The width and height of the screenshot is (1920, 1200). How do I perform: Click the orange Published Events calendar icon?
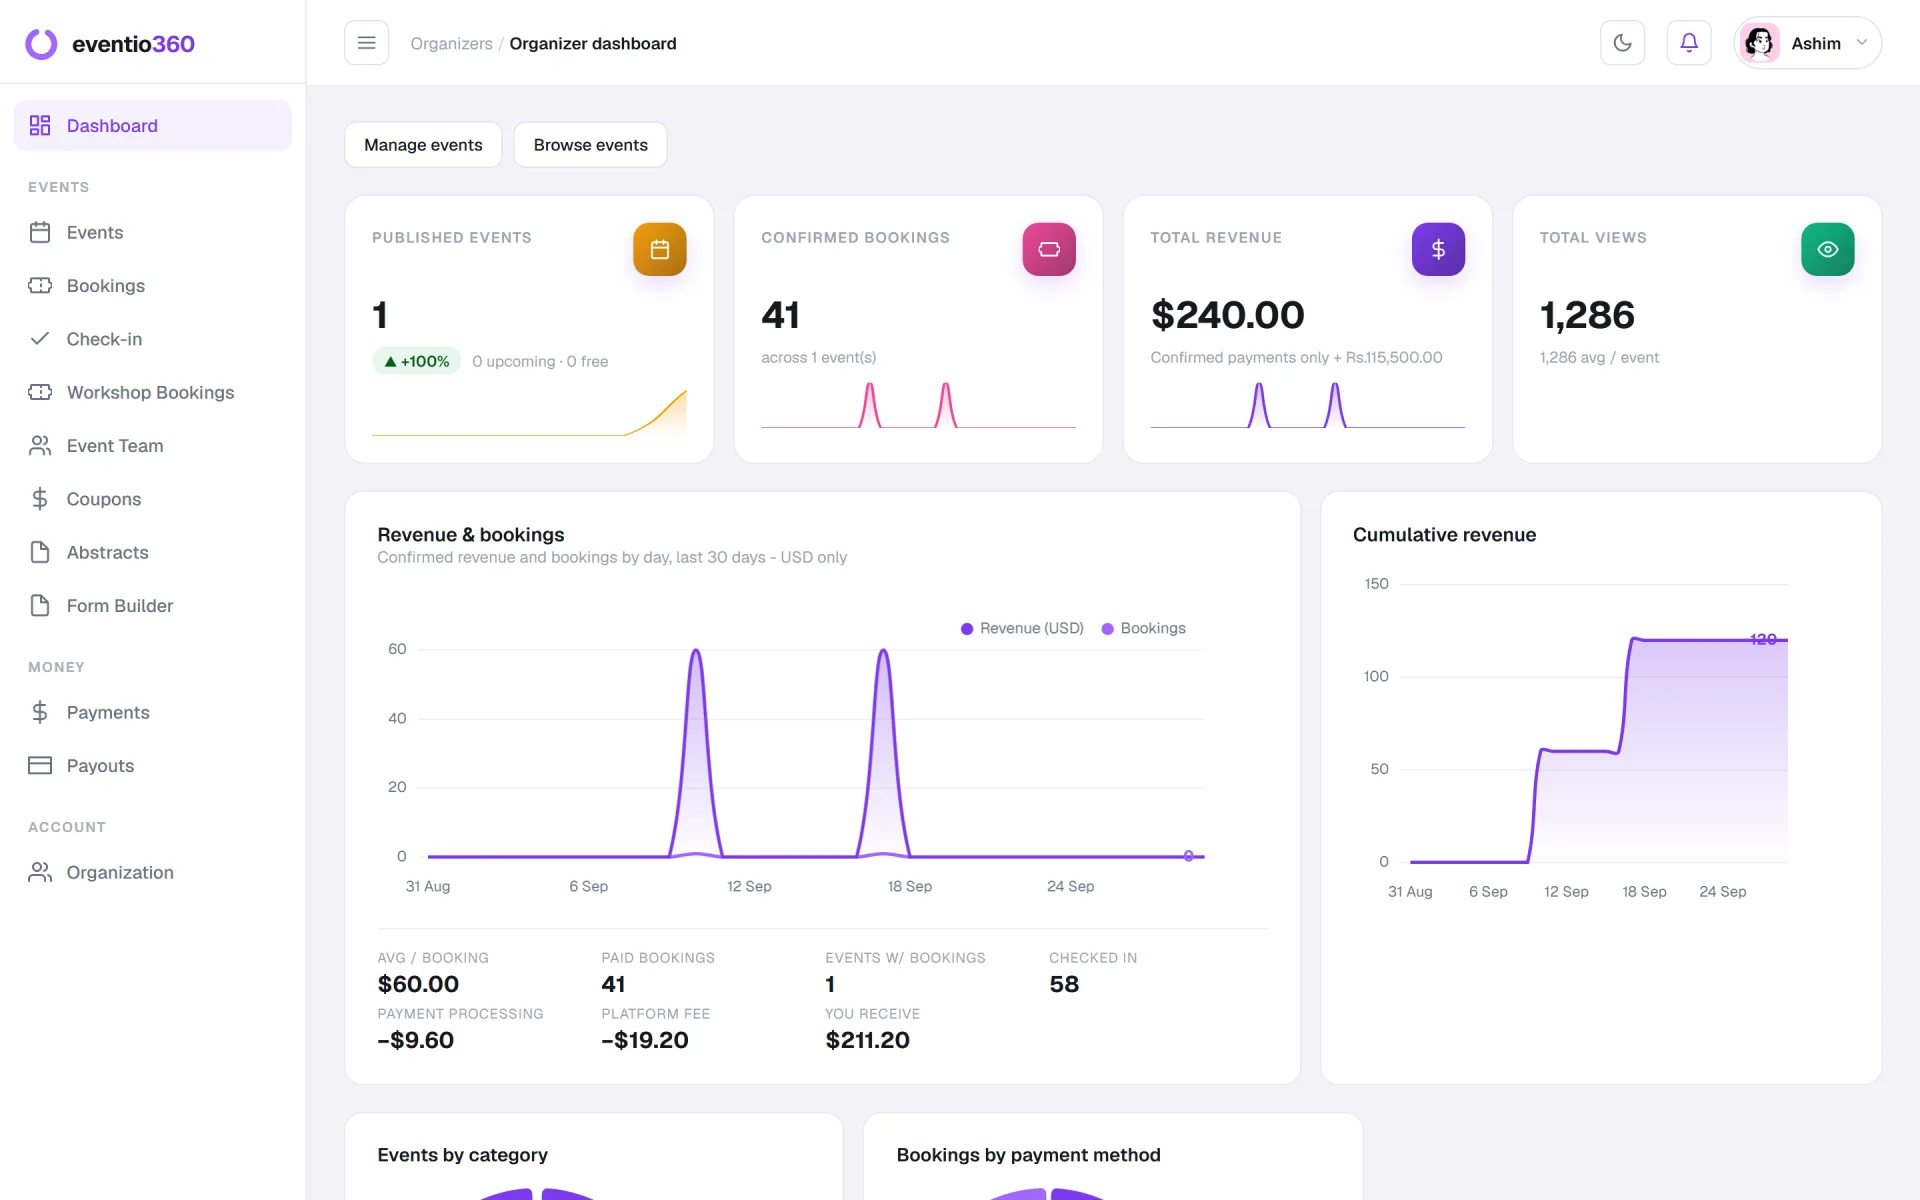(660, 249)
